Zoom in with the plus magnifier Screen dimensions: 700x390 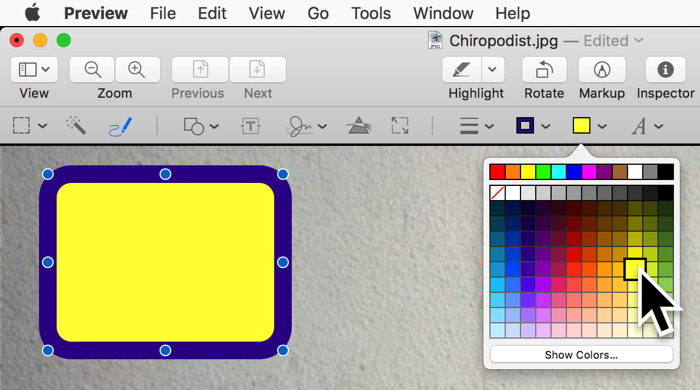(x=138, y=70)
